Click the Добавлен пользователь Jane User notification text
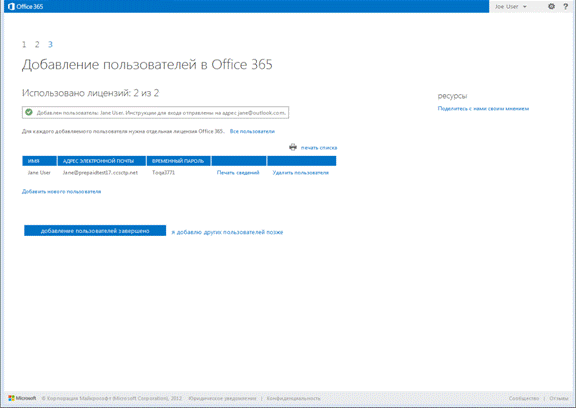Viewport: 576px width, 408px height. [x=161, y=113]
